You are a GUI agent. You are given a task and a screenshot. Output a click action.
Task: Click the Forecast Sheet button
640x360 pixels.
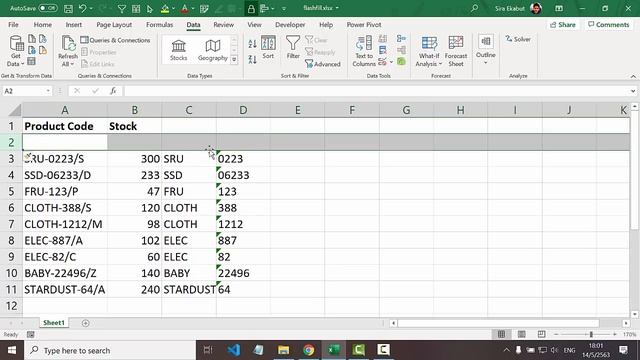pyautogui.click(x=456, y=51)
